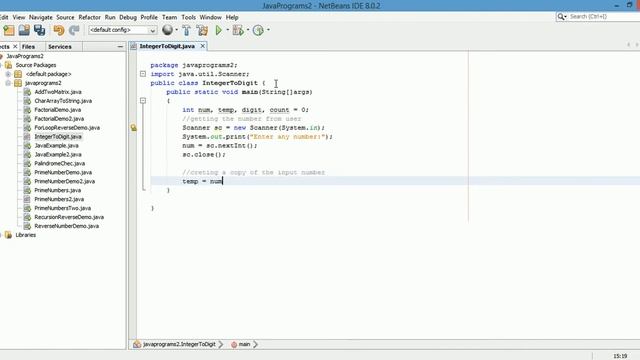Viewport: 640px width, 360px height.
Task: Click the AddTwoMatrix.java file icon
Action: pyautogui.click(x=27, y=92)
